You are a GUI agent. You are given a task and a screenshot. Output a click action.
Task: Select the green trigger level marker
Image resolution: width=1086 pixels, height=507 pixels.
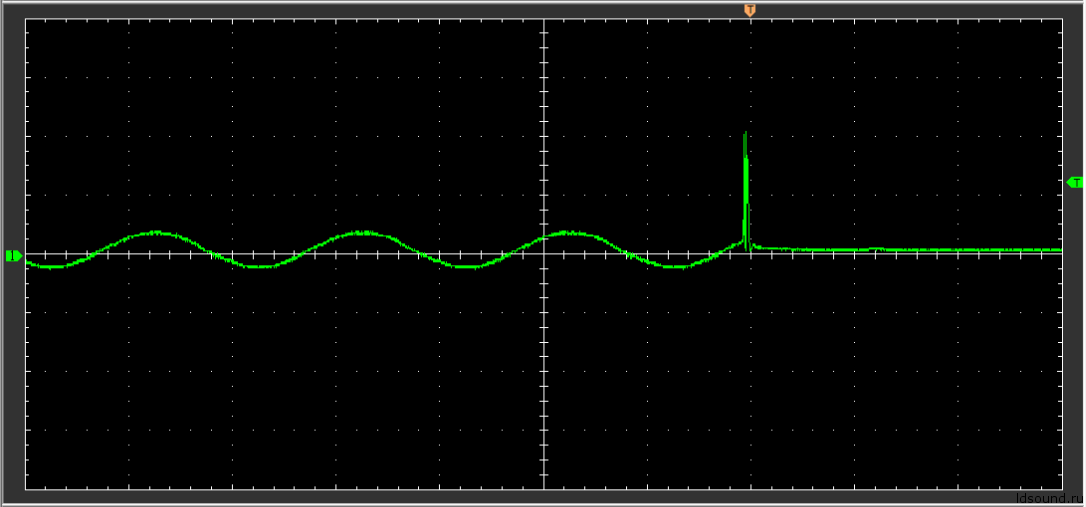coord(1075,182)
